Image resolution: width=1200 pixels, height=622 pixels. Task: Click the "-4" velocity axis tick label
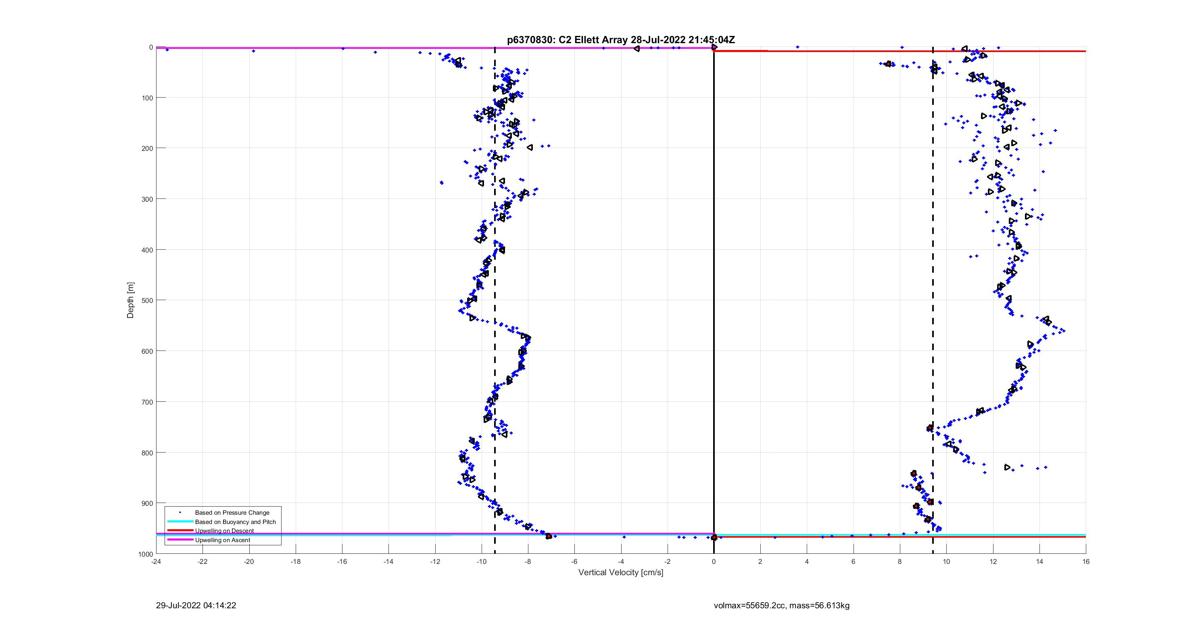point(621,562)
